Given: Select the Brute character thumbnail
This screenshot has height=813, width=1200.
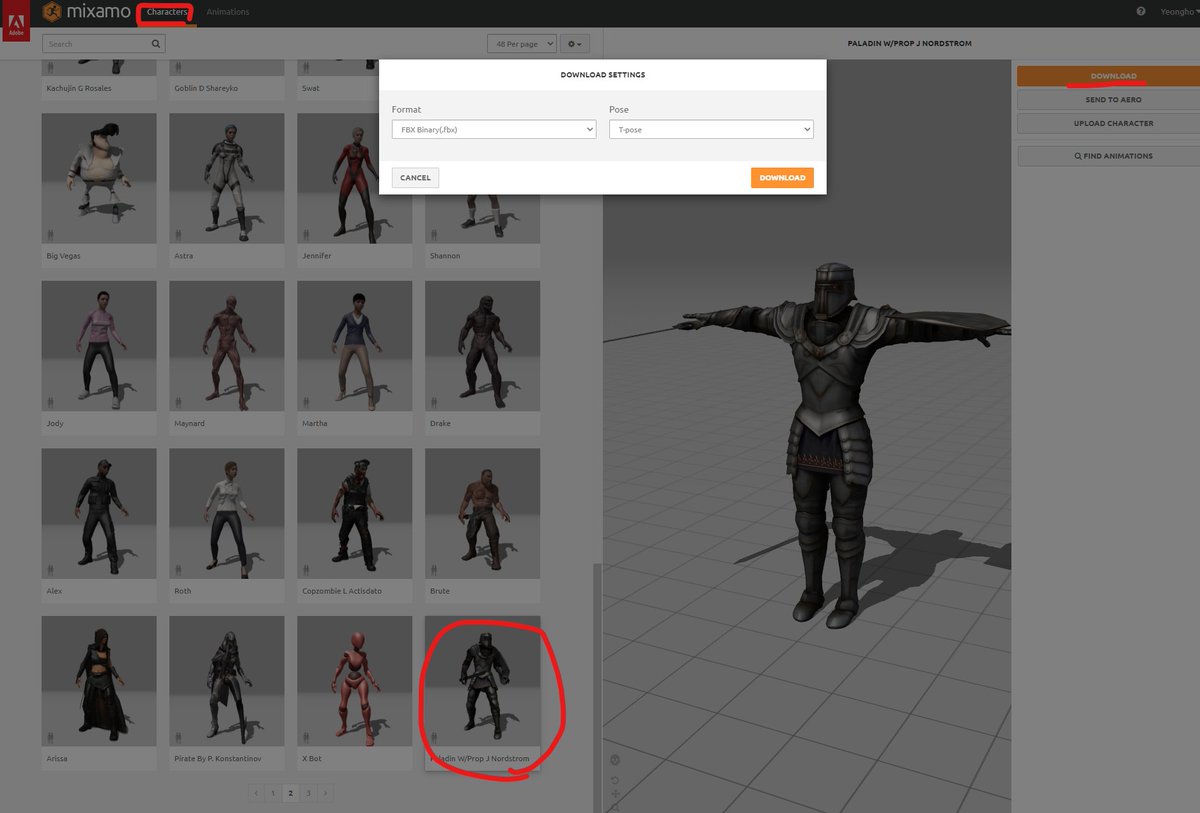Looking at the screenshot, I should 483,513.
